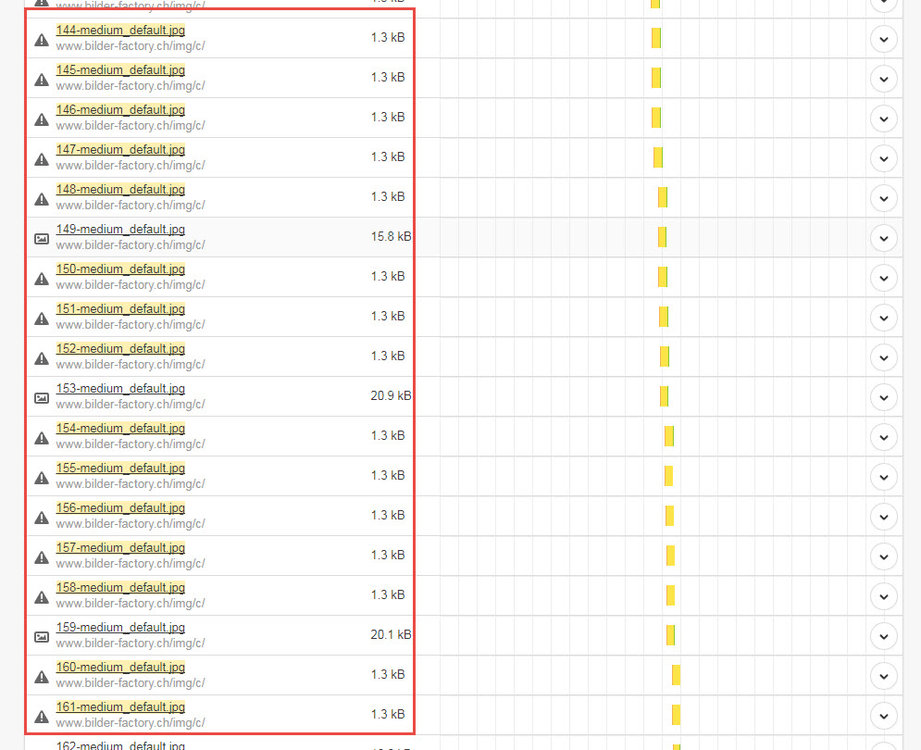Expand details for 149-medium_default.jpg row

click(883, 238)
